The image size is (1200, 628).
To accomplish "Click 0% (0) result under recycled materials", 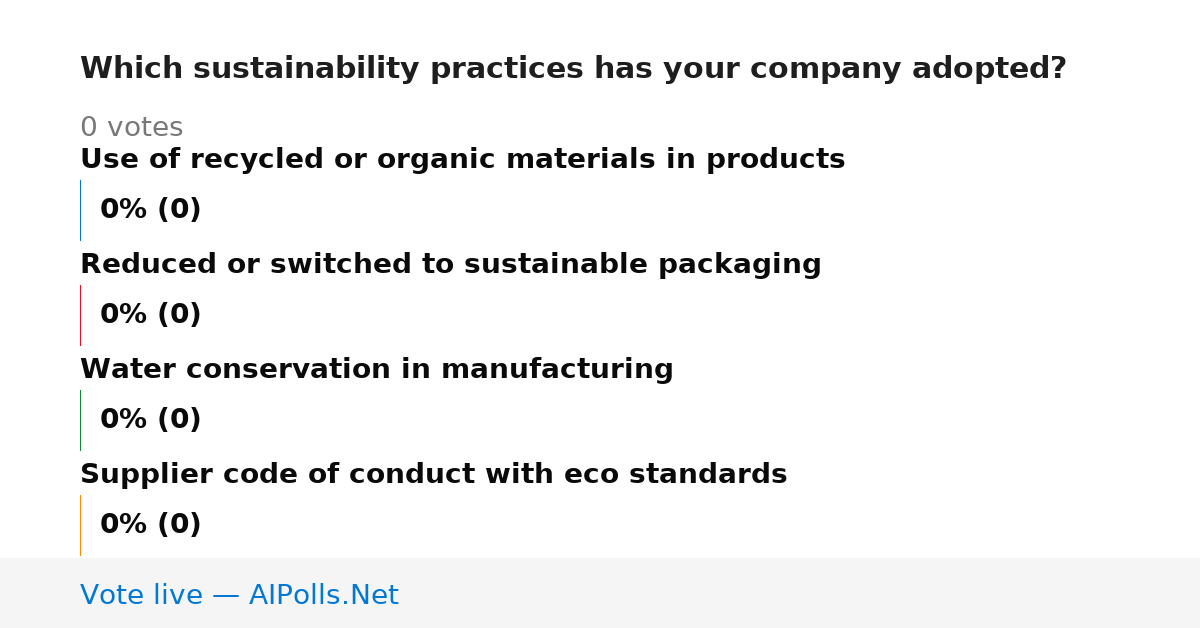I will pyautogui.click(x=150, y=210).
